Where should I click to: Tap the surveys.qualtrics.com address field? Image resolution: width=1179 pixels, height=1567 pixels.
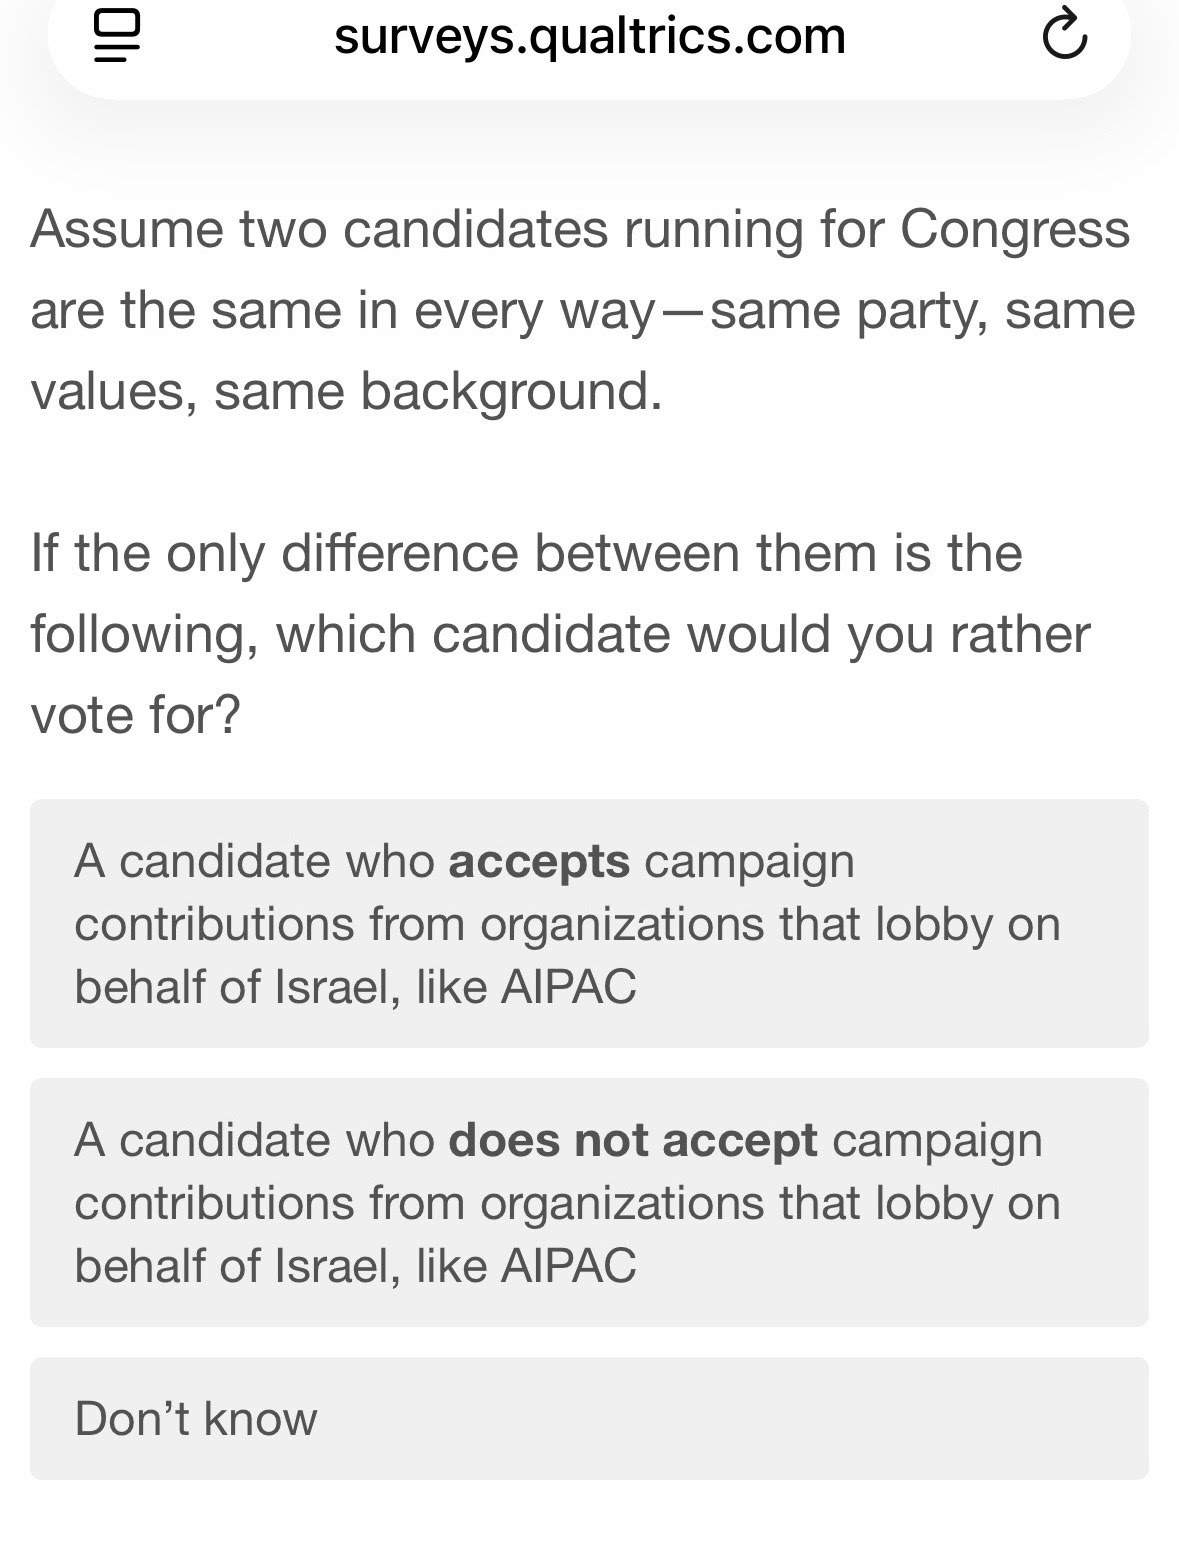tap(590, 37)
